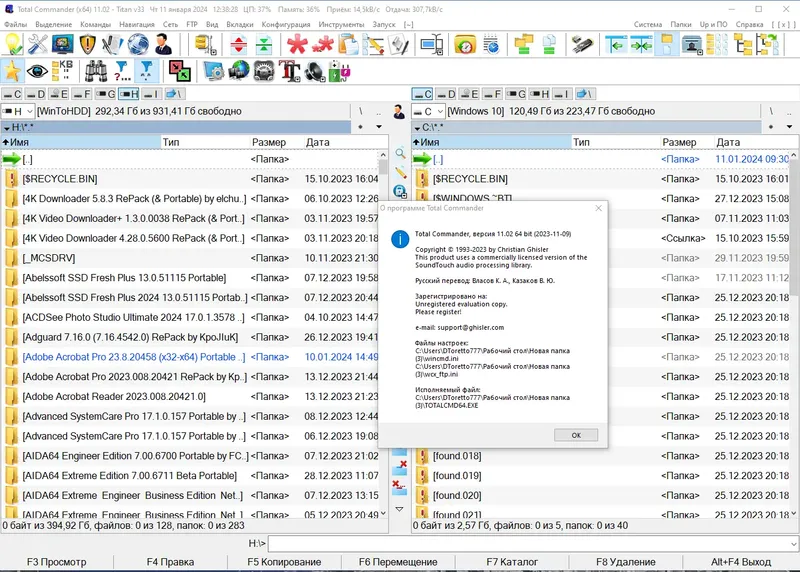Toggle the eye show hidden files icon
The height and width of the screenshot is (572, 800).
click(37, 71)
